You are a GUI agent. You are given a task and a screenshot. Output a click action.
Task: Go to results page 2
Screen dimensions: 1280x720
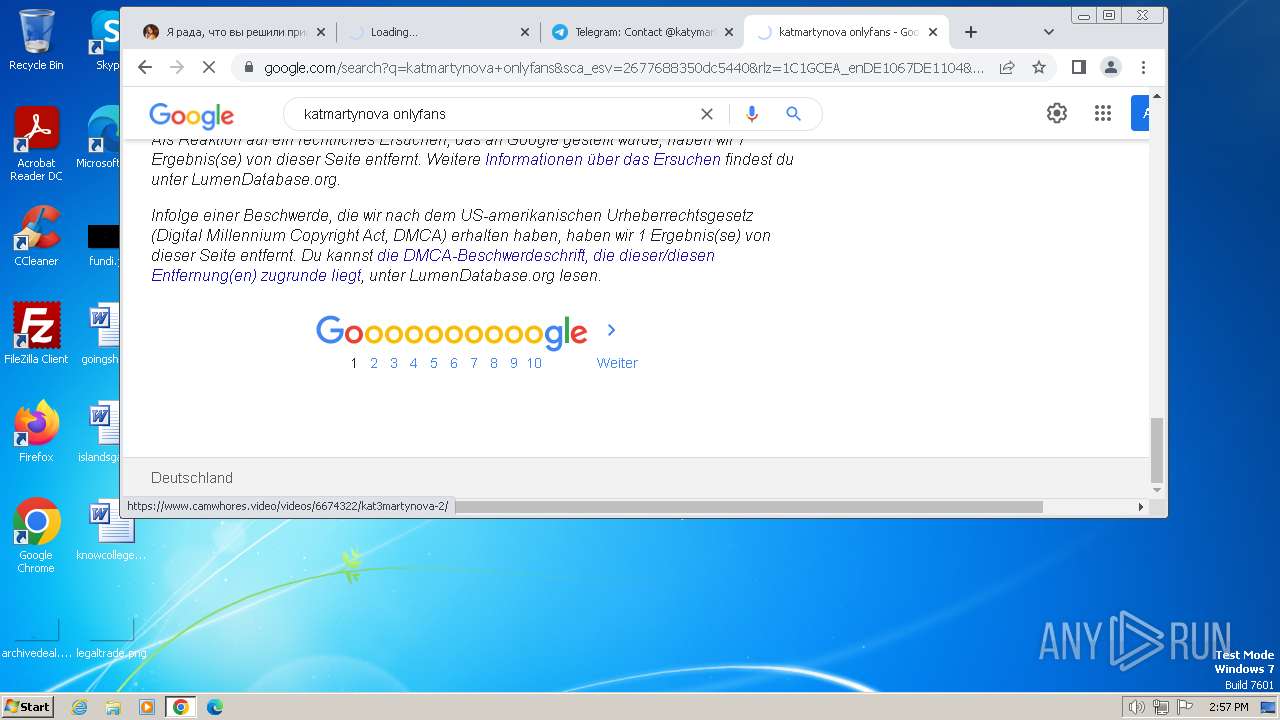(x=374, y=363)
